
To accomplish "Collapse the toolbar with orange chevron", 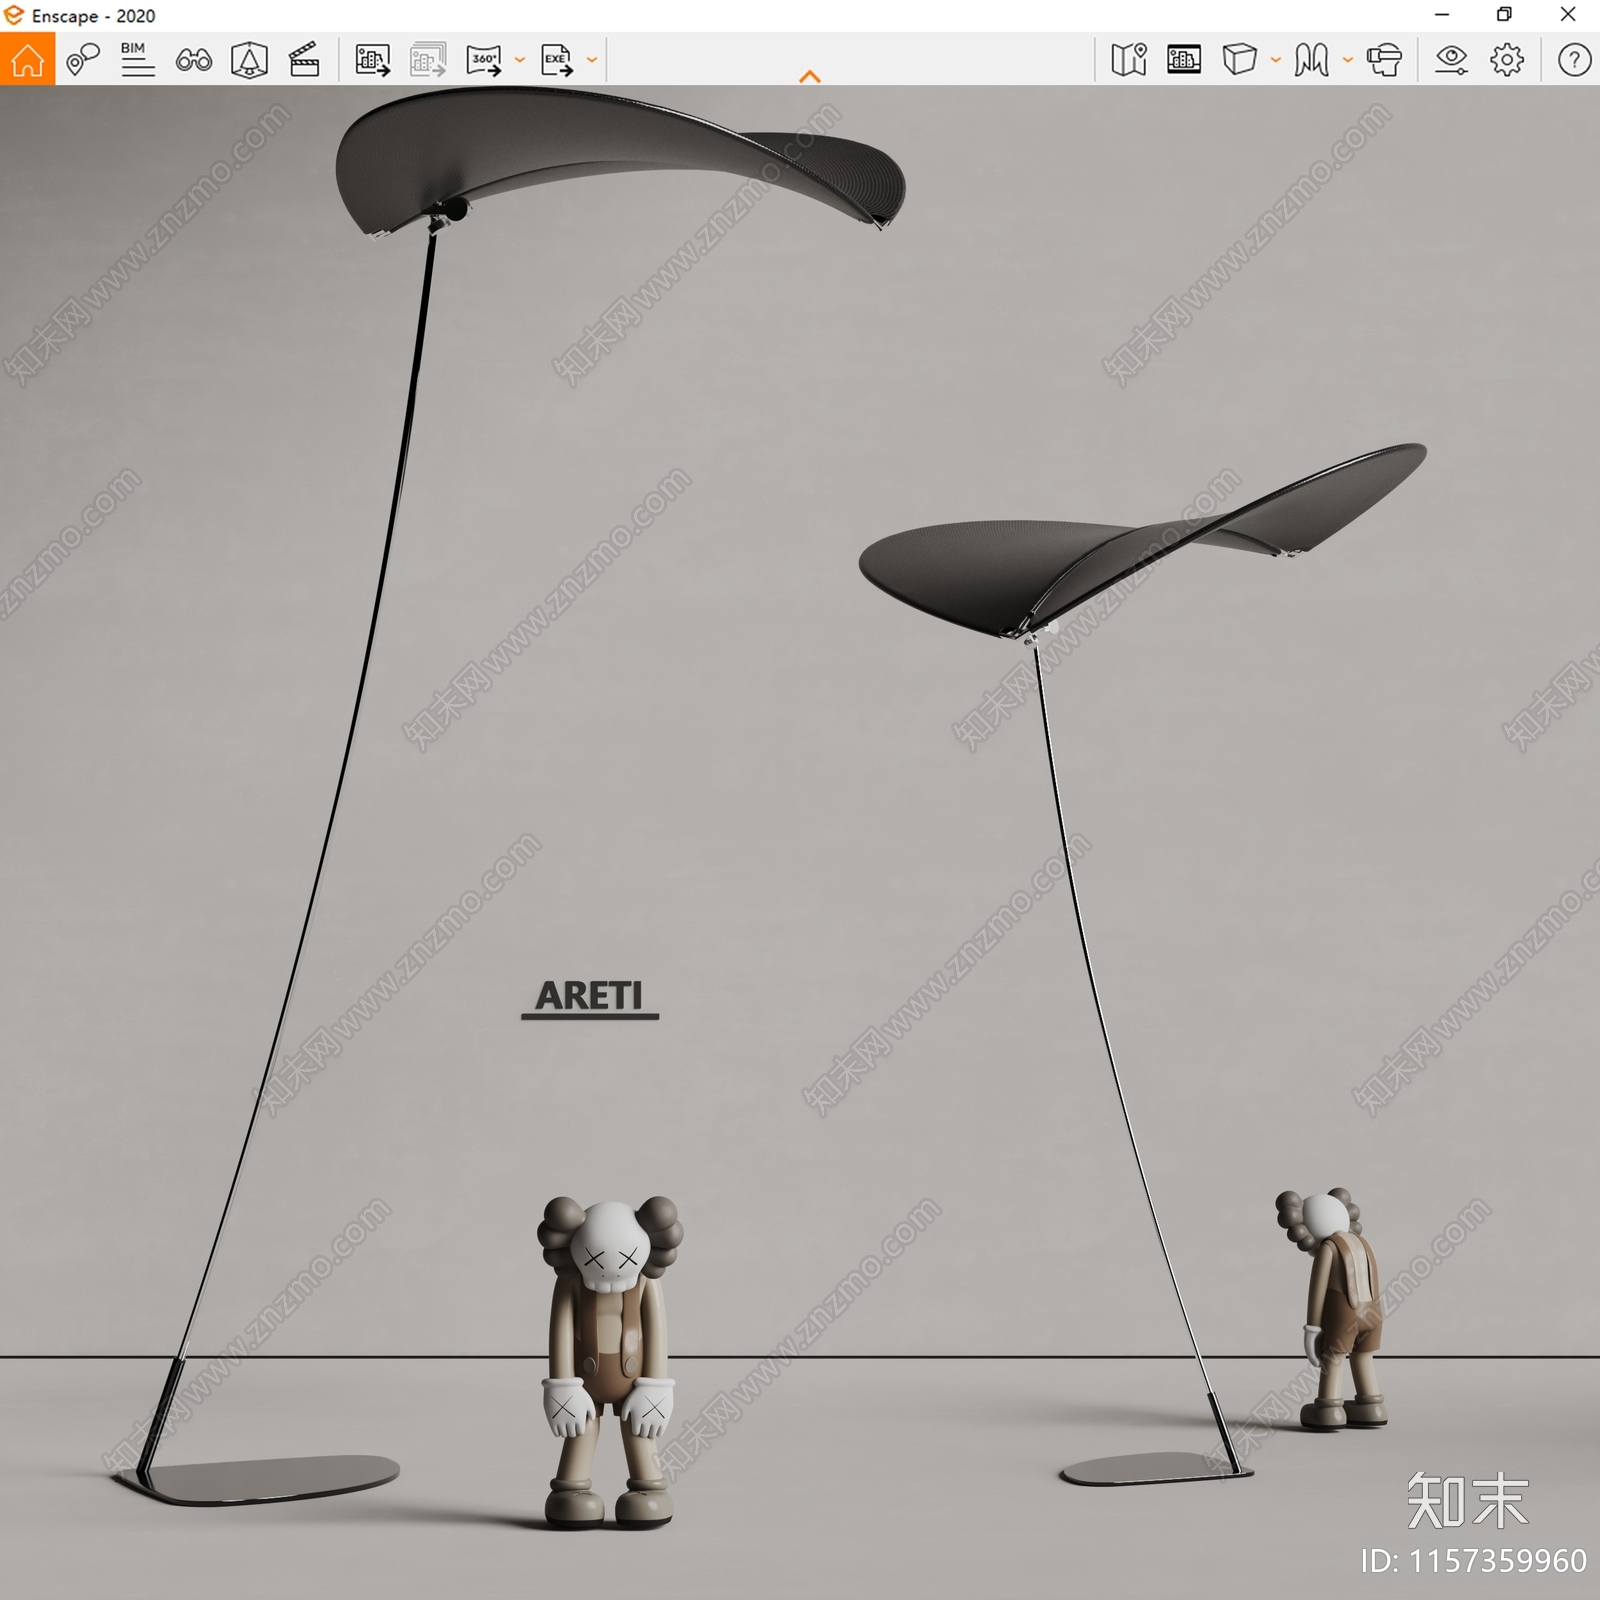I will [x=810, y=76].
